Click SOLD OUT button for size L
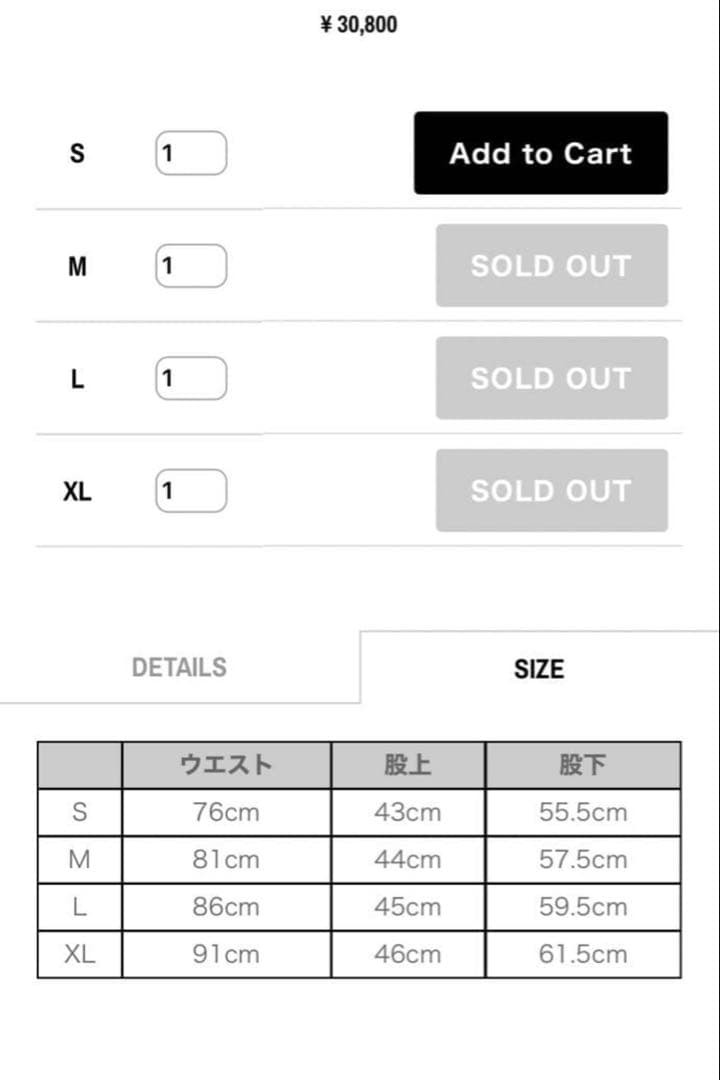Viewport: 720px width, 1080px height. [x=551, y=378]
